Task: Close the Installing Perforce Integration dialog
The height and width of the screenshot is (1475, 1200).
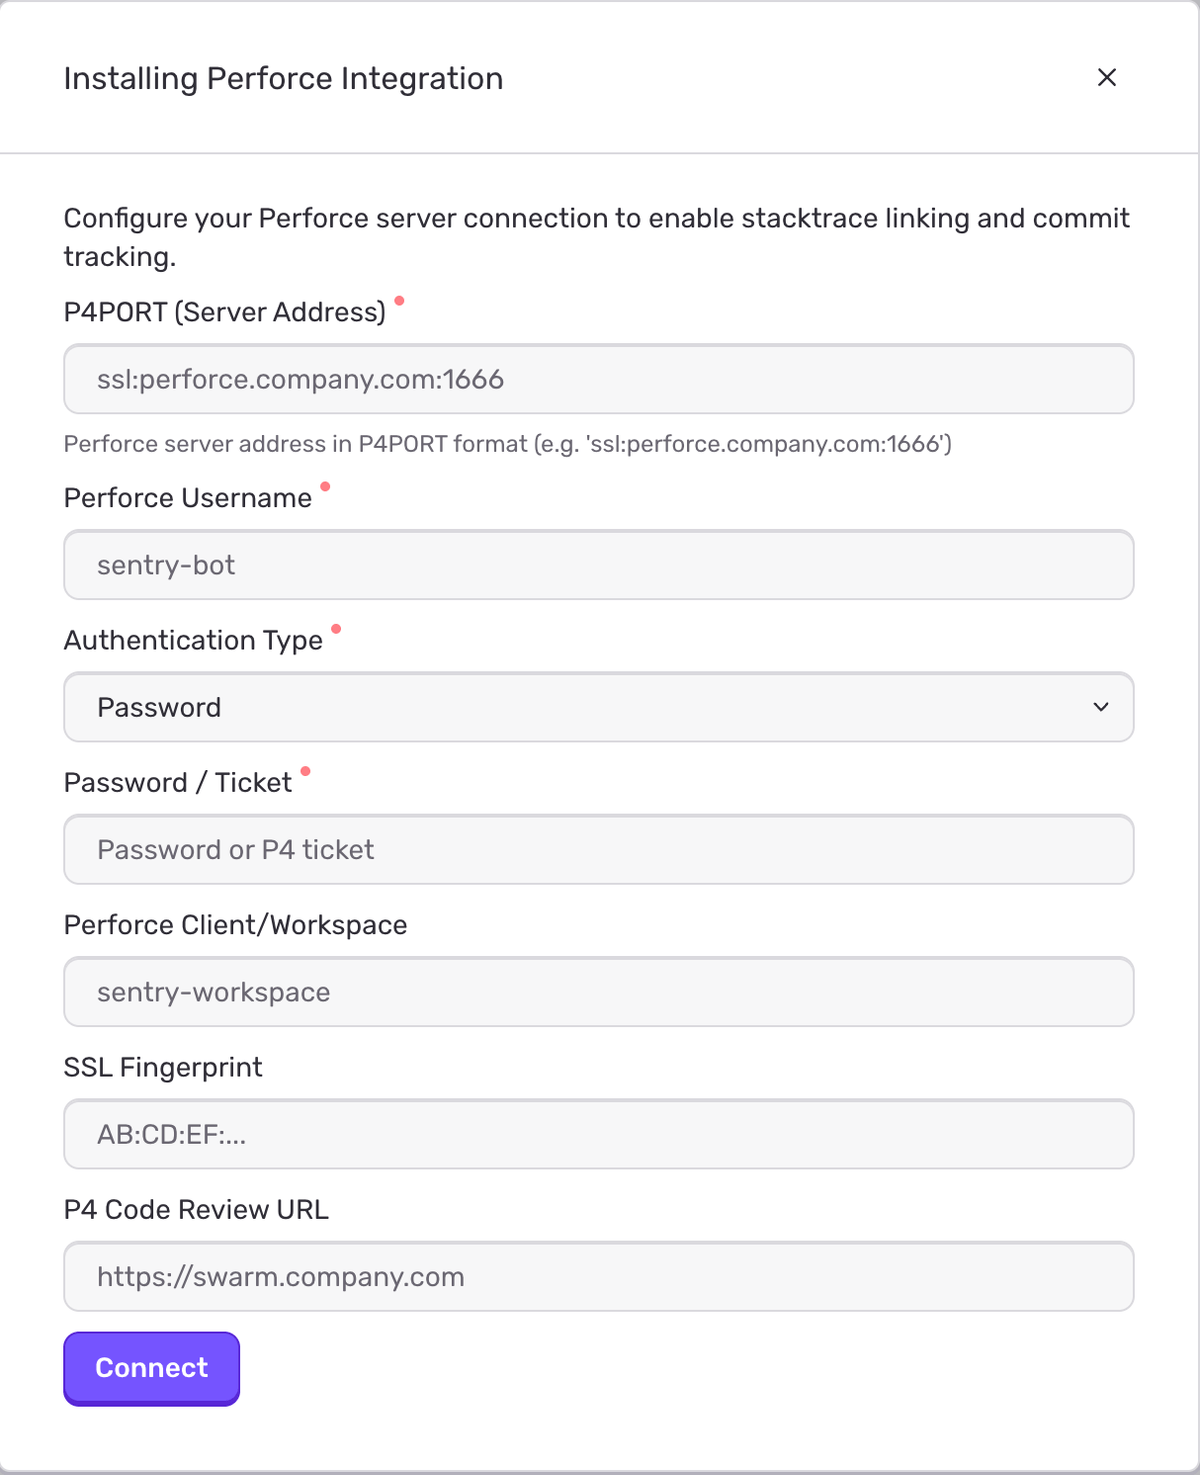Action: [x=1107, y=77]
